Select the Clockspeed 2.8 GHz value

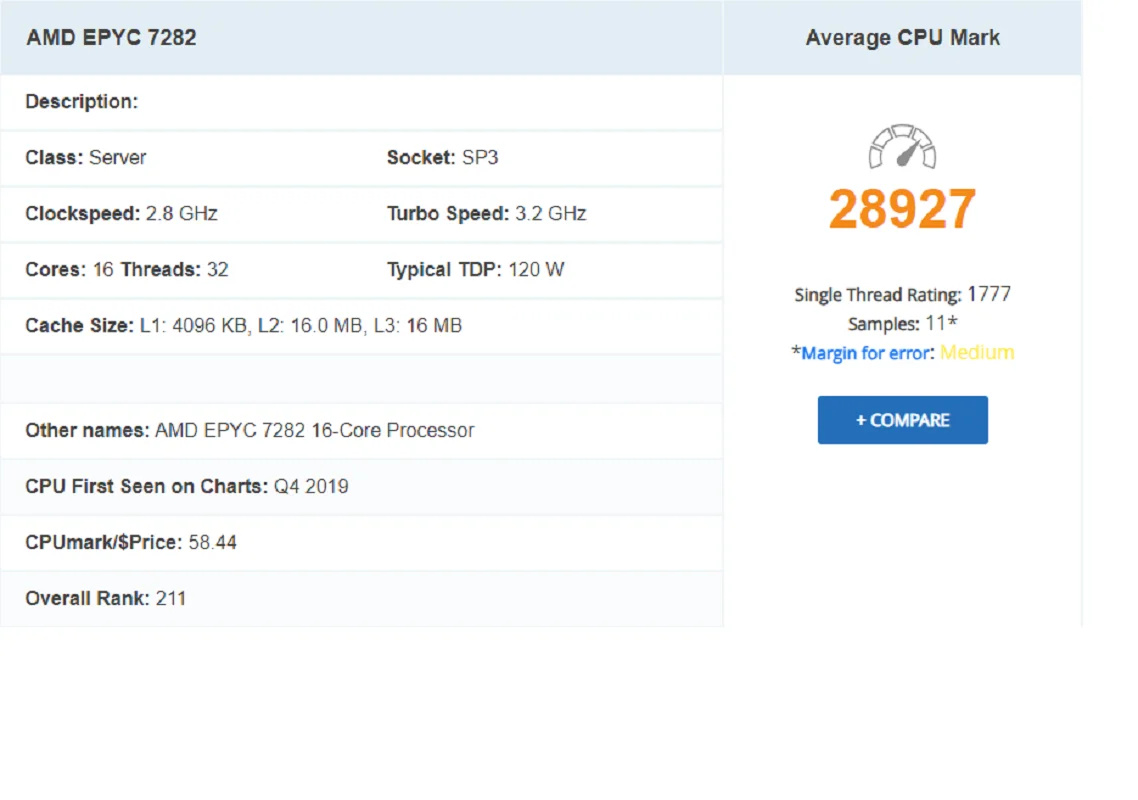(x=181, y=213)
